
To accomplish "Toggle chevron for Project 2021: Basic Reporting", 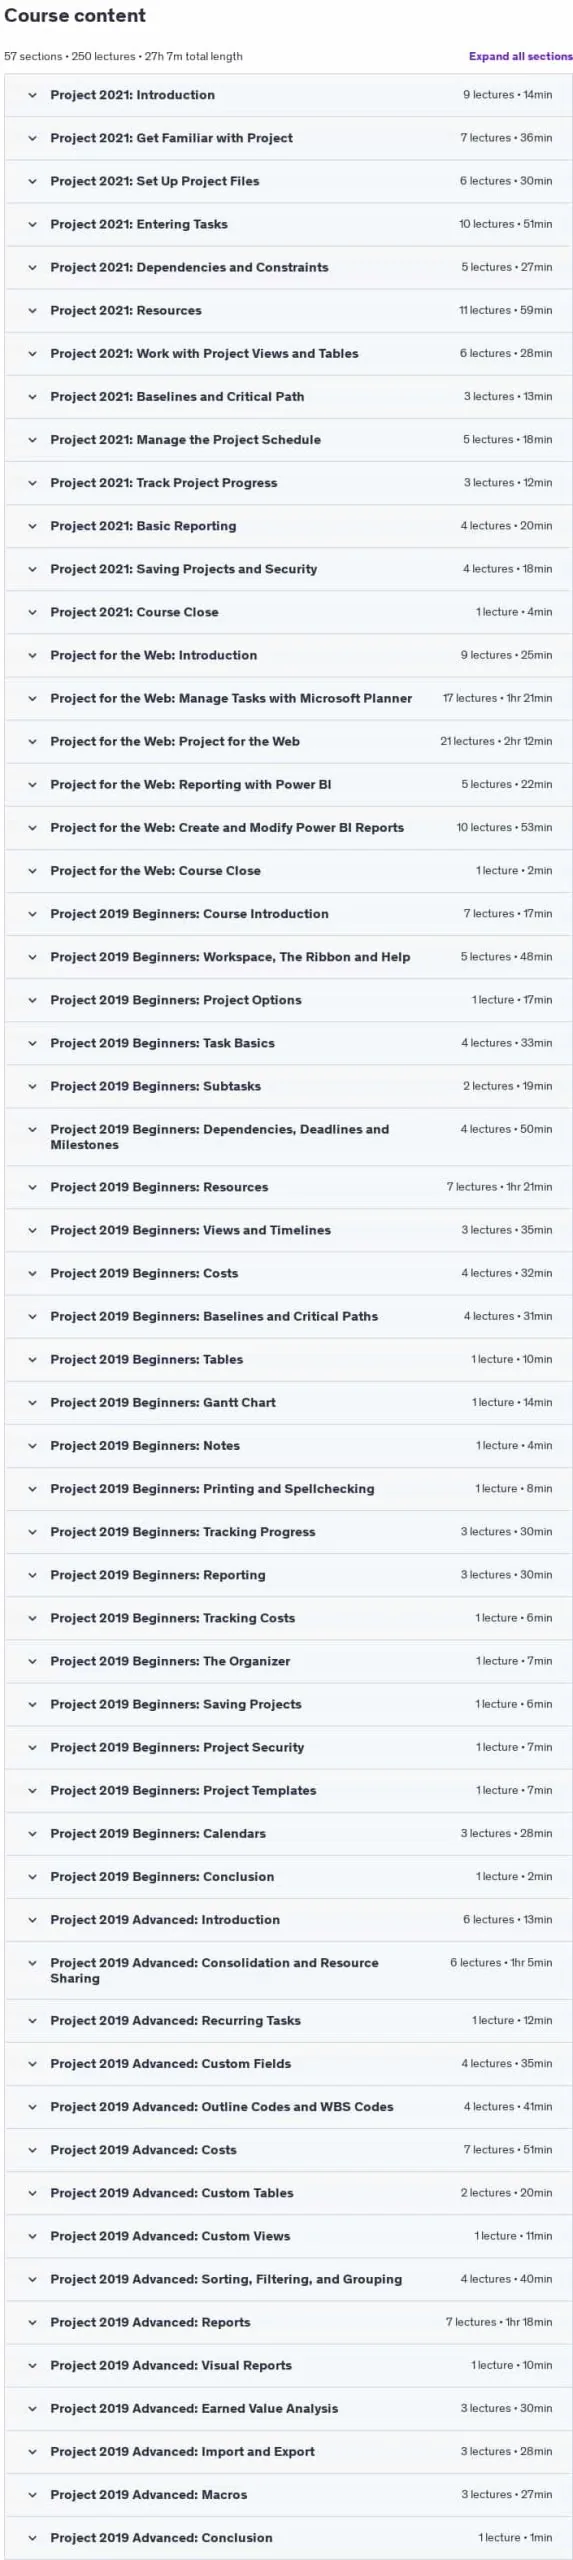I will pyautogui.click(x=32, y=525).
